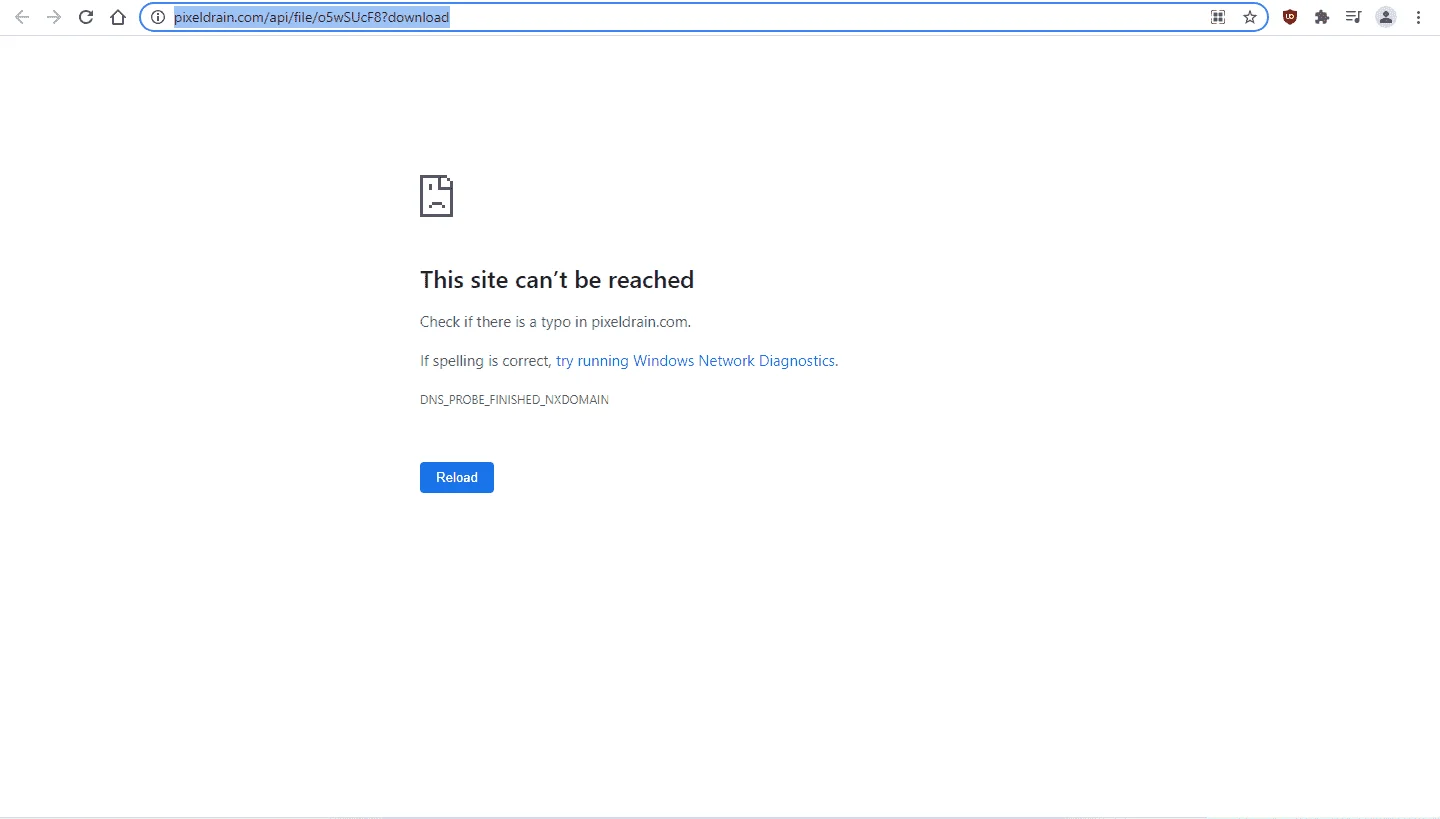Click the browser Back arrow

click(x=22, y=17)
